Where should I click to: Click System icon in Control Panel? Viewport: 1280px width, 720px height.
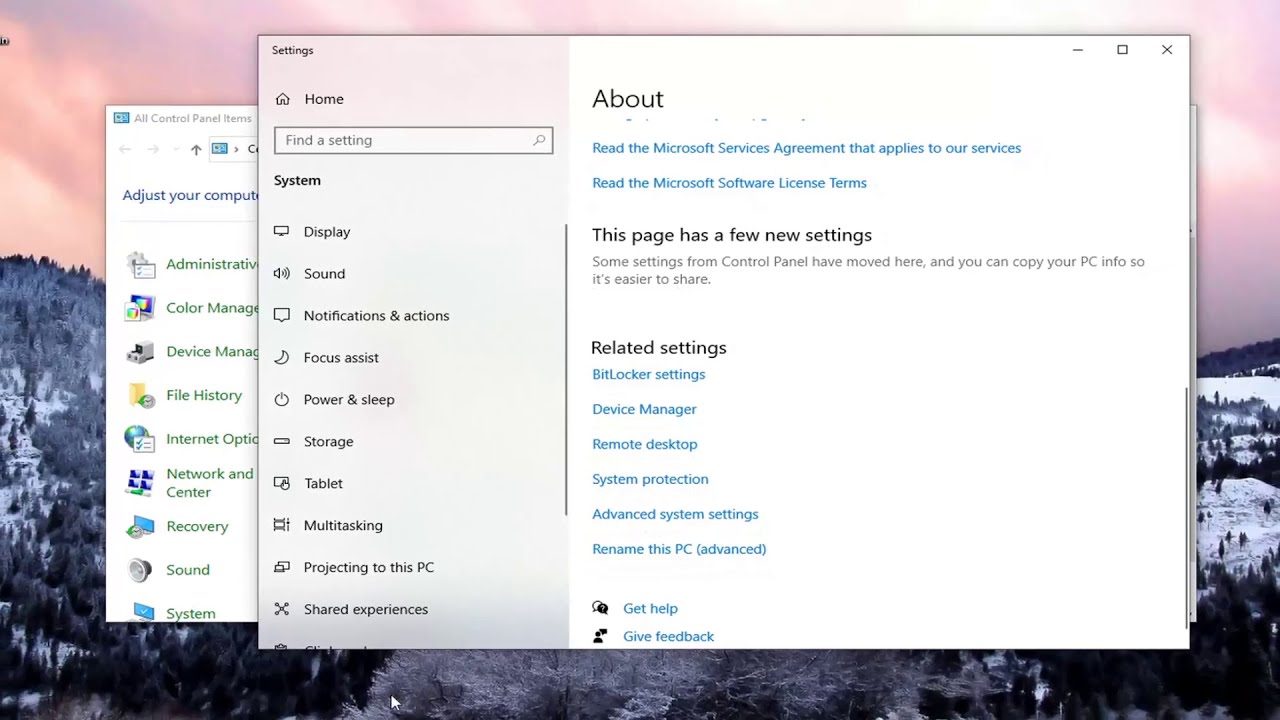click(x=141, y=611)
